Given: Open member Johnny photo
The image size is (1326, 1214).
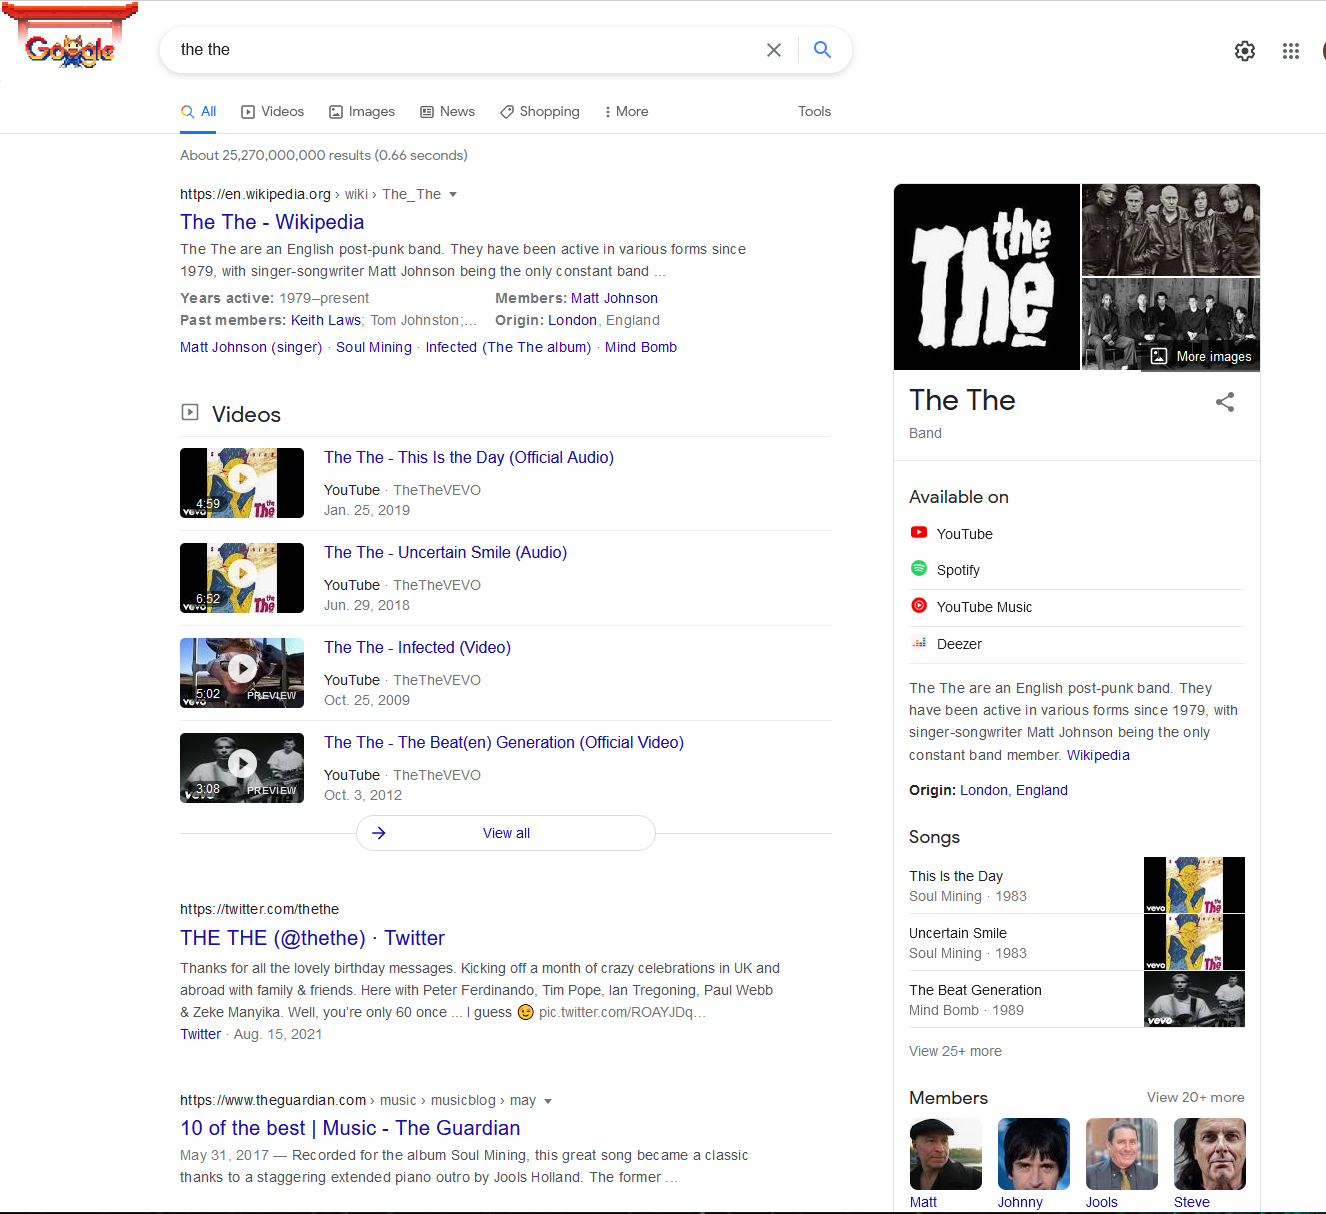Looking at the screenshot, I should 1034,1154.
